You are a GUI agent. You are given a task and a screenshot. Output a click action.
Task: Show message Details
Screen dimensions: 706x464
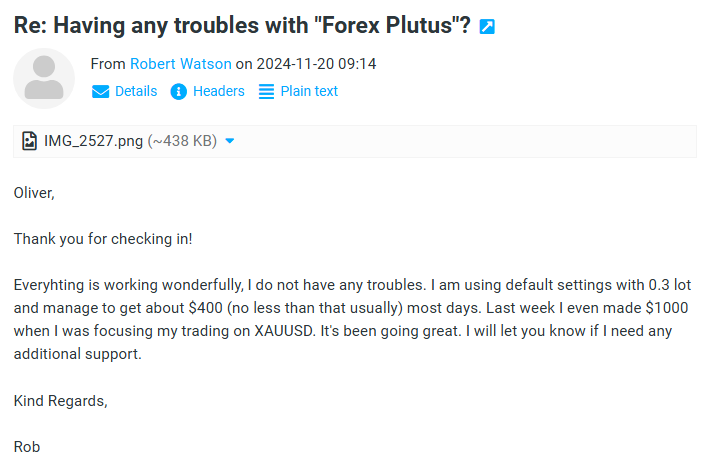pyautogui.click(x=136, y=91)
